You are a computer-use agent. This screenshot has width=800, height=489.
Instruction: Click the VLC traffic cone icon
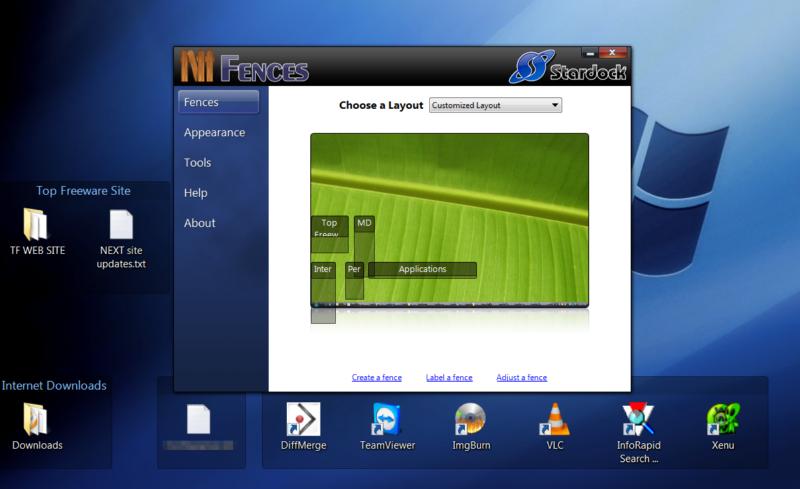[x=555, y=419]
